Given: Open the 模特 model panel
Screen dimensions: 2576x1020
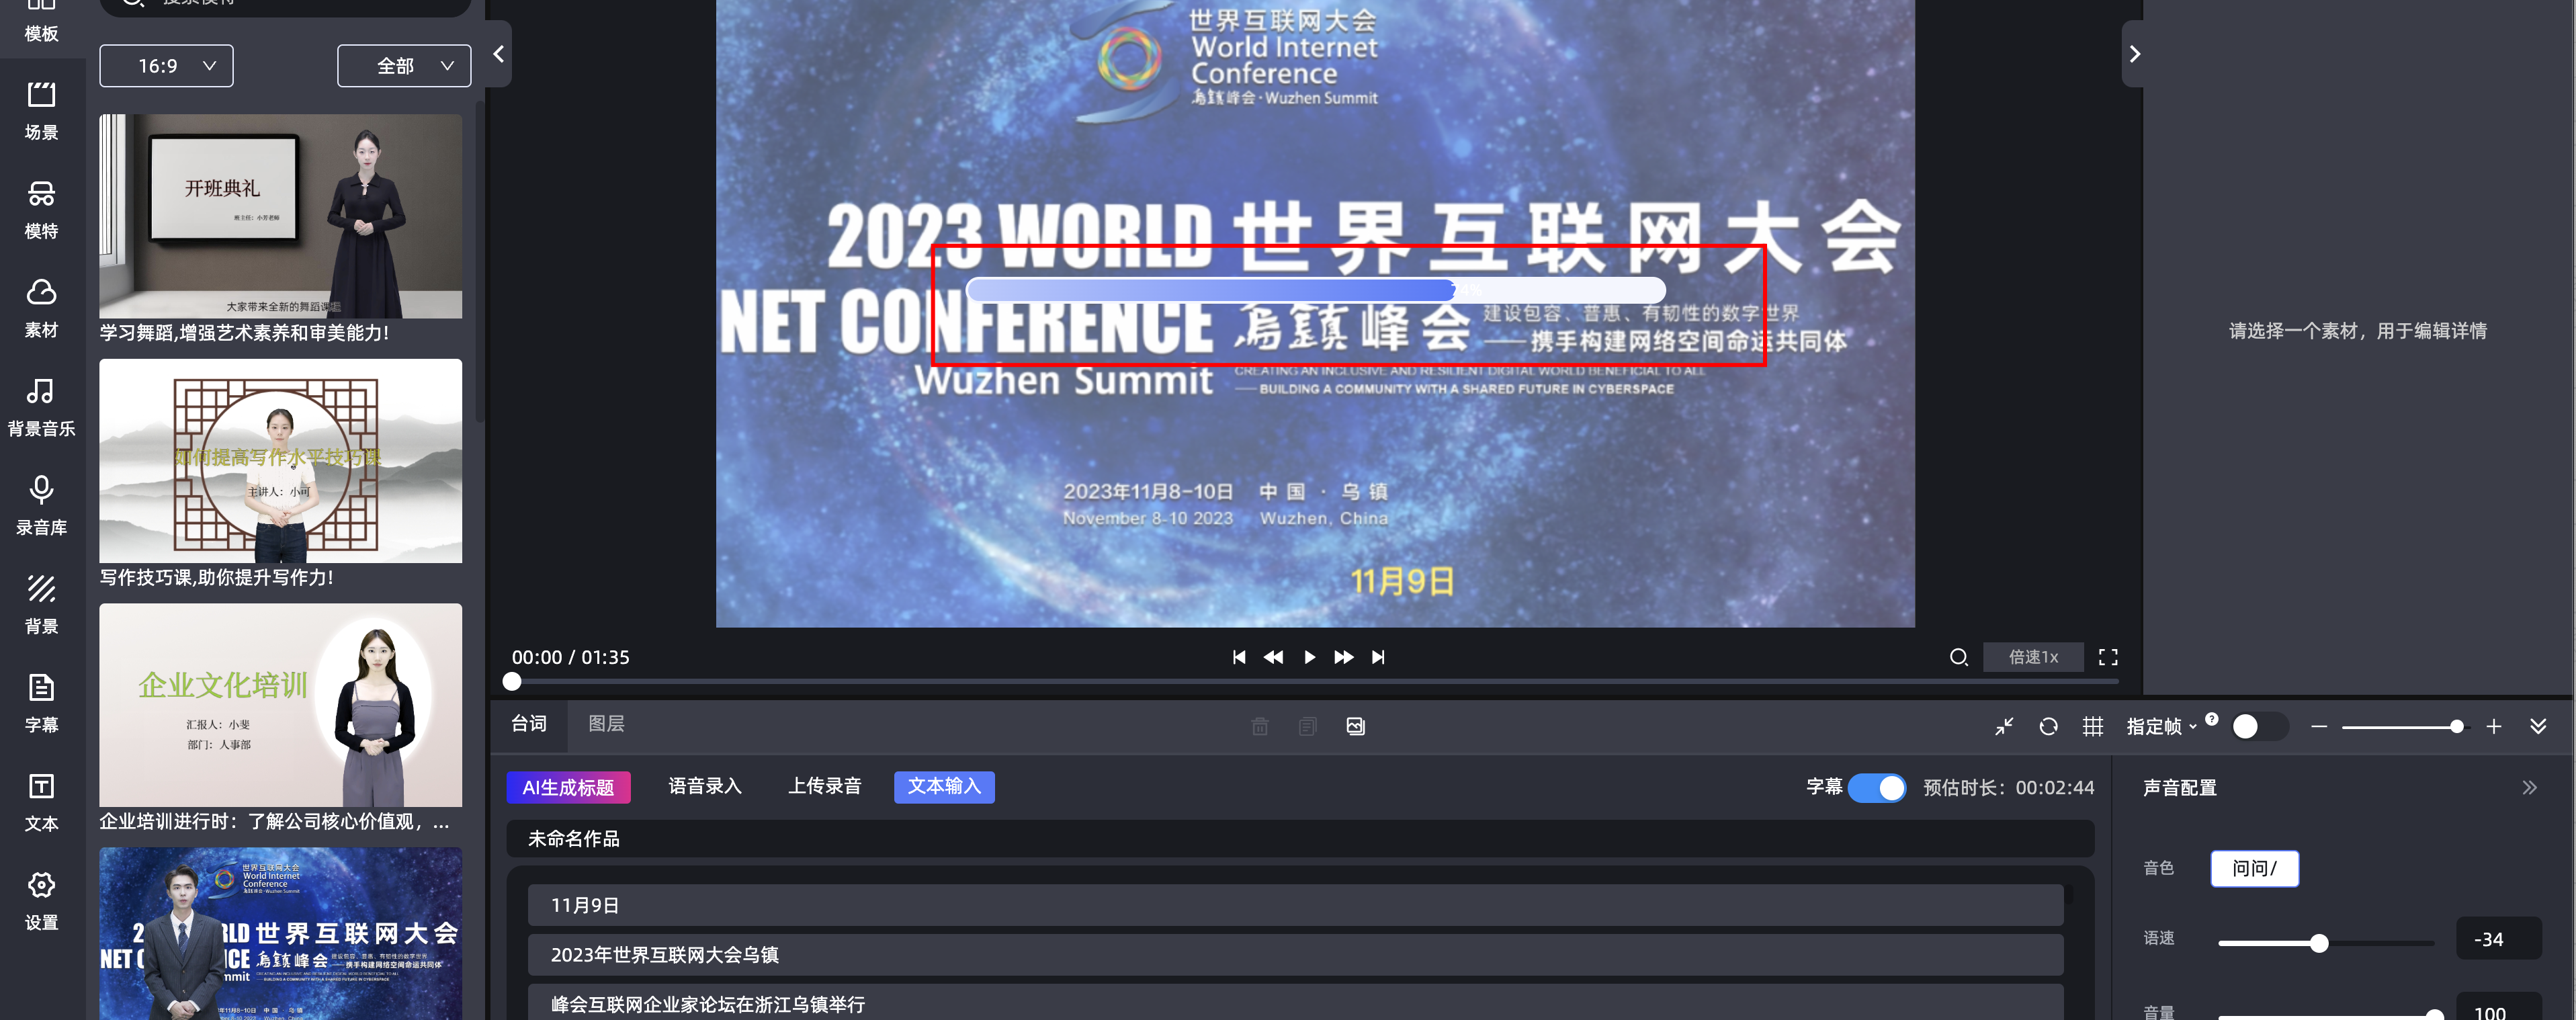Looking at the screenshot, I should coord(41,209).
